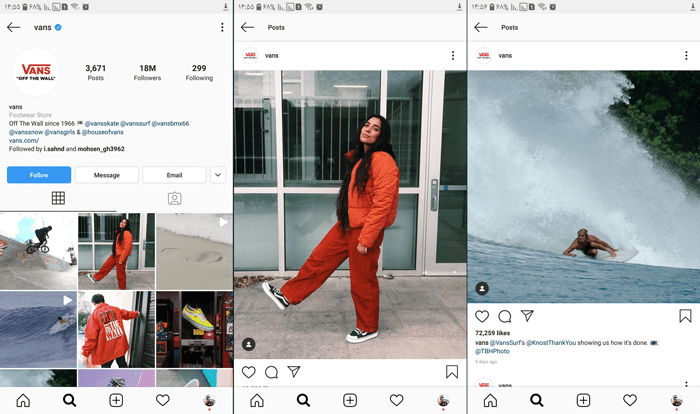The height and width of the screenshot is (414, 700).
Task: Open the 299 Following list
Action: 199,72
